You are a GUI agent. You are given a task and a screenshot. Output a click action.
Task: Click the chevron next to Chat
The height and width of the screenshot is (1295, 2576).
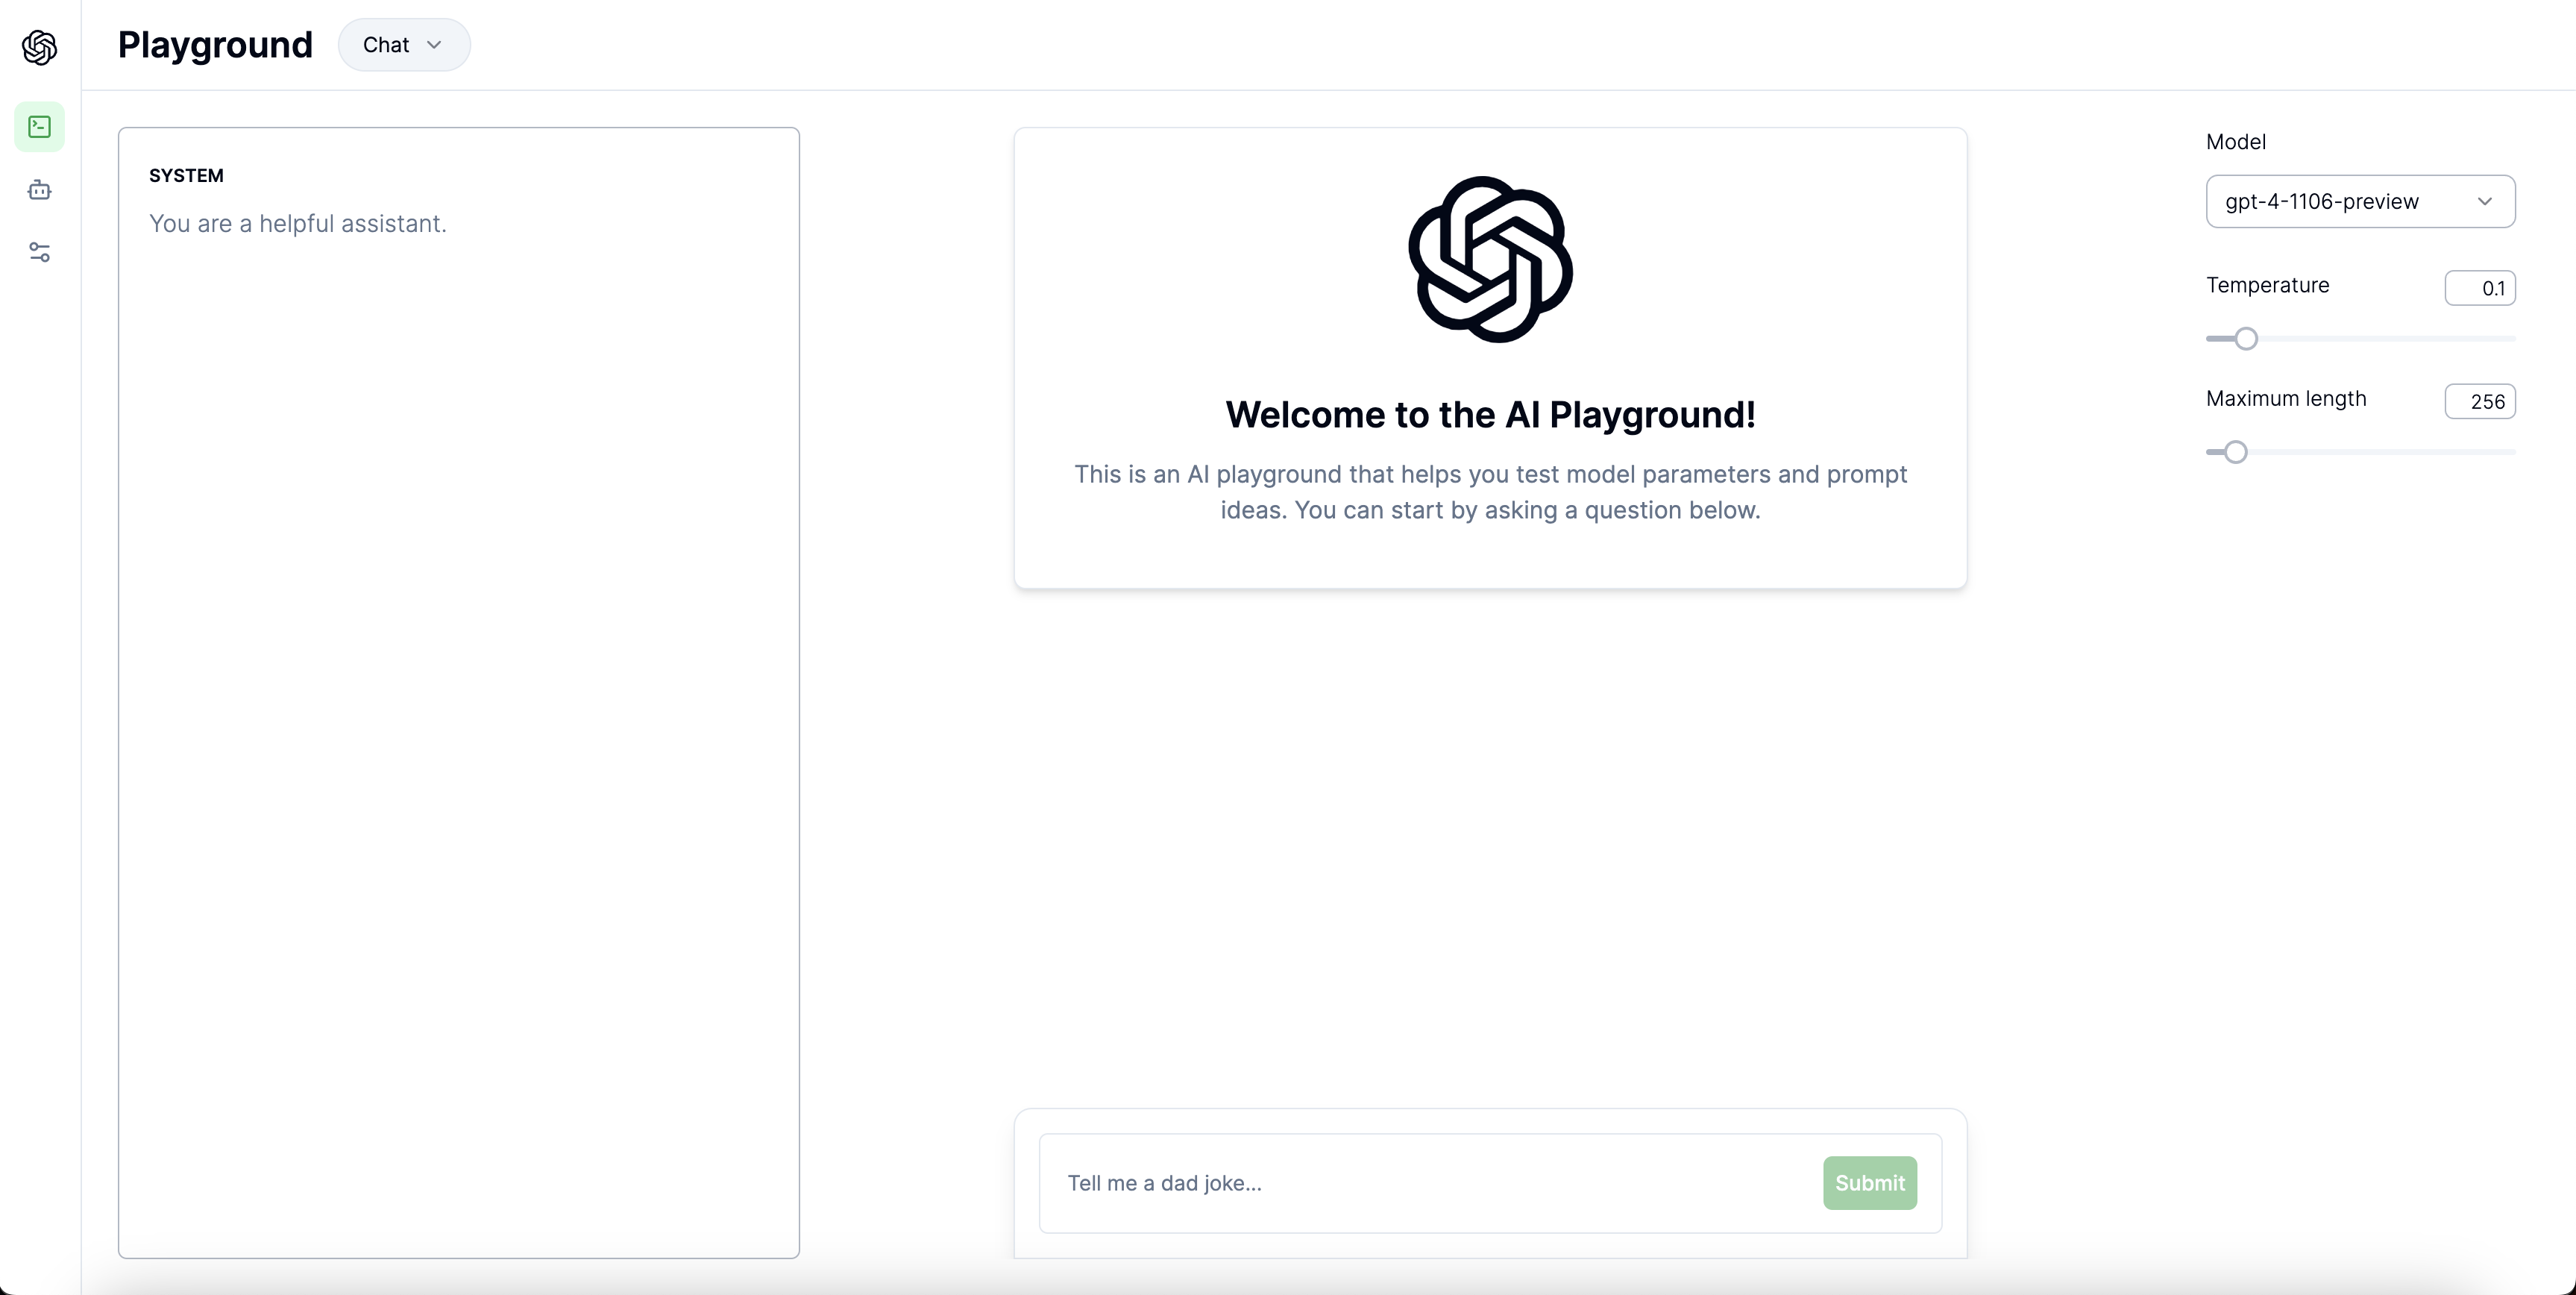[x=433, y=44]
